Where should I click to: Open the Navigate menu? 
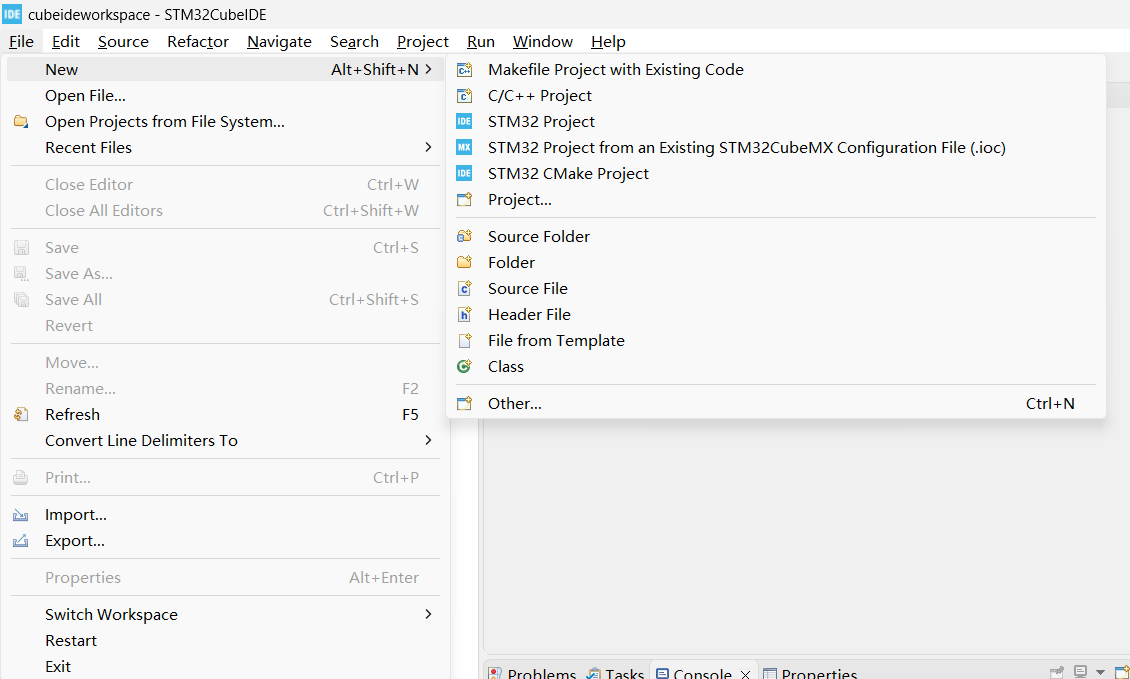point(279,42)
